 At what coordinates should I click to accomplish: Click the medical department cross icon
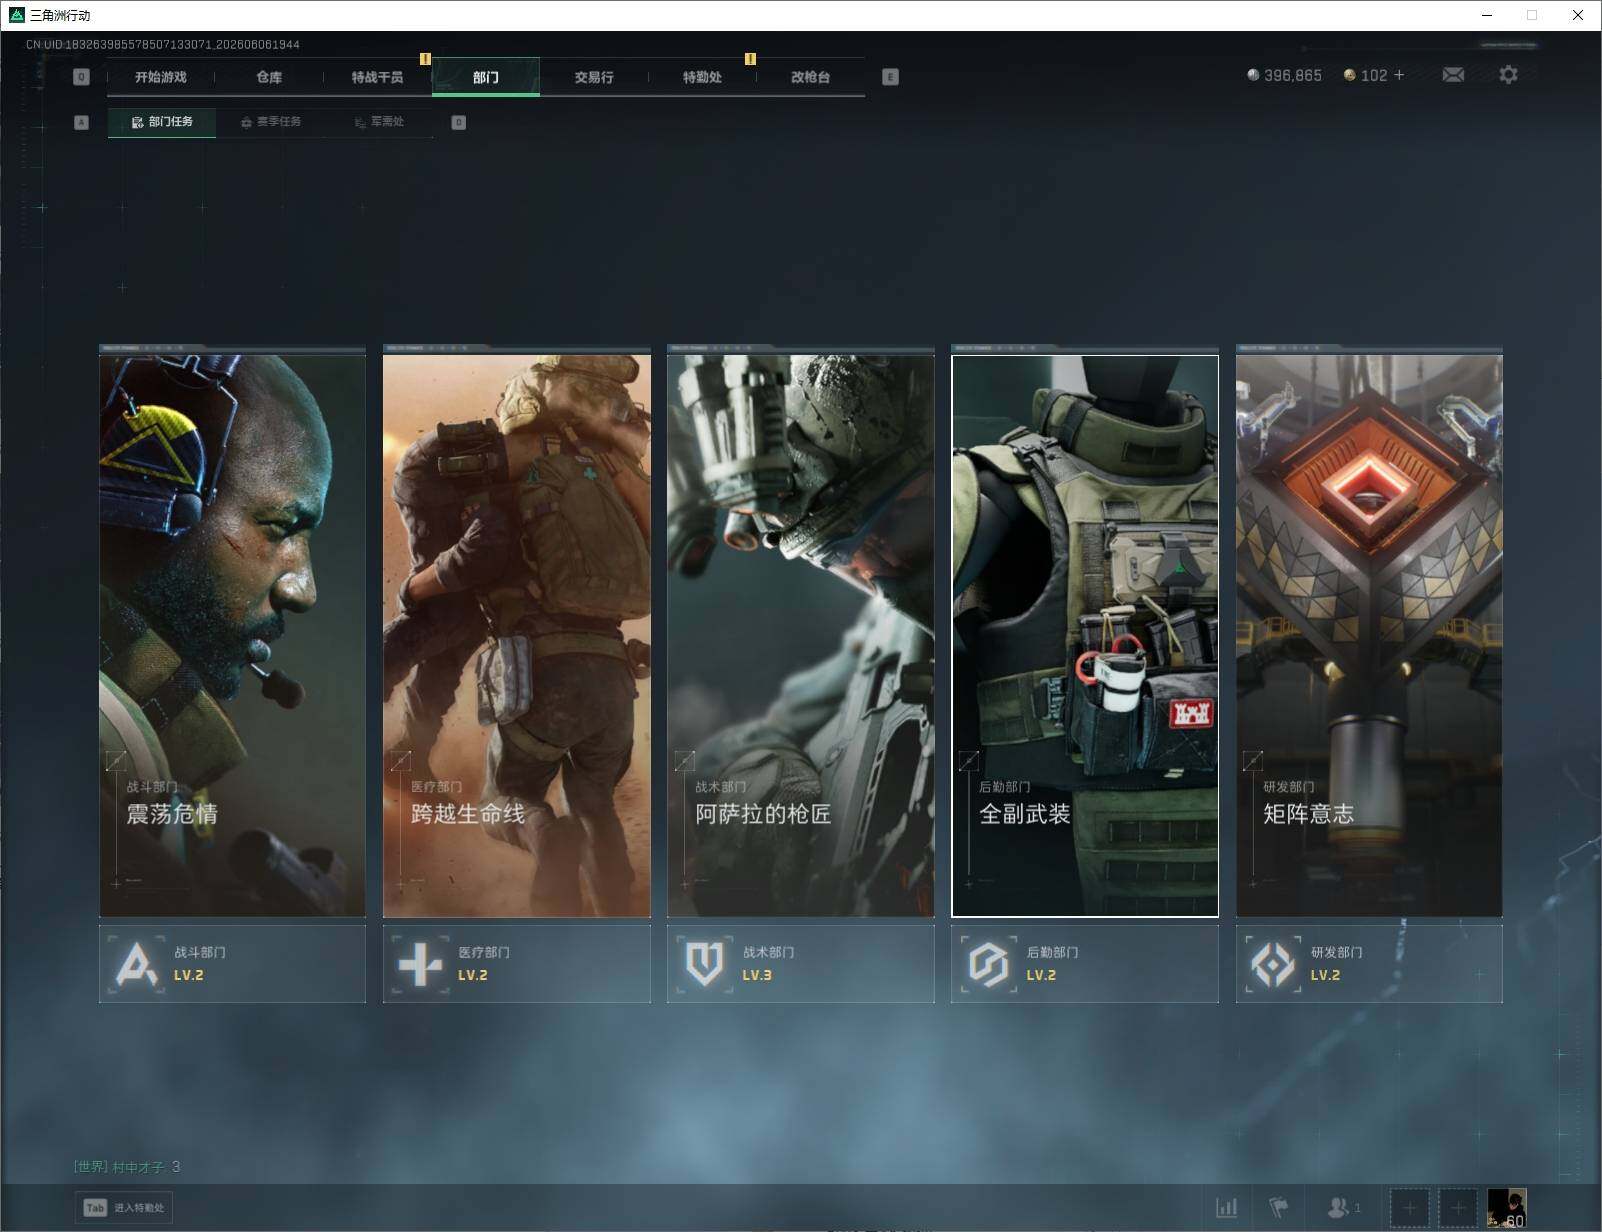click(420, 964)
